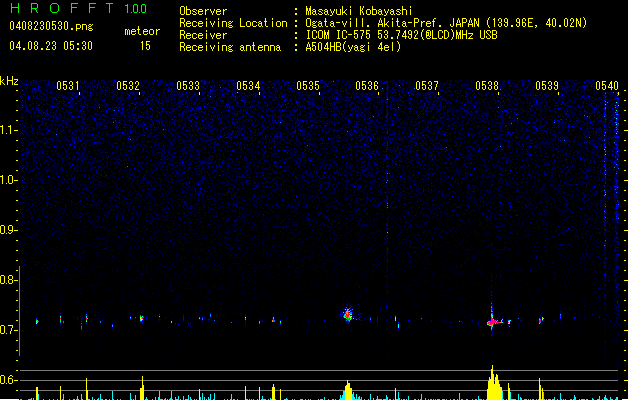The width and height of the screenshot is (629, 400).
Task: Click the 1.1 kHz axis label
Action: 8,130
